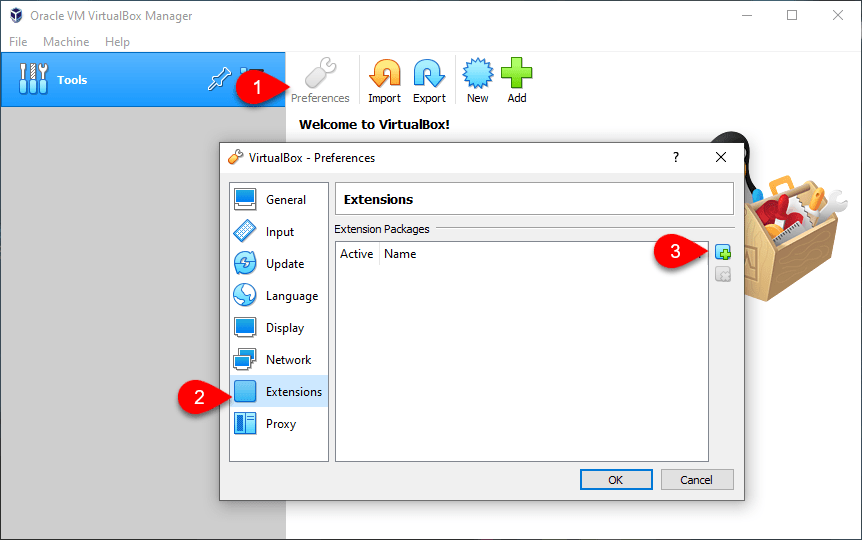This screenshot has width=862, height=540.
Task: Click the Language globe icon
Action: (x=245, y=295)
